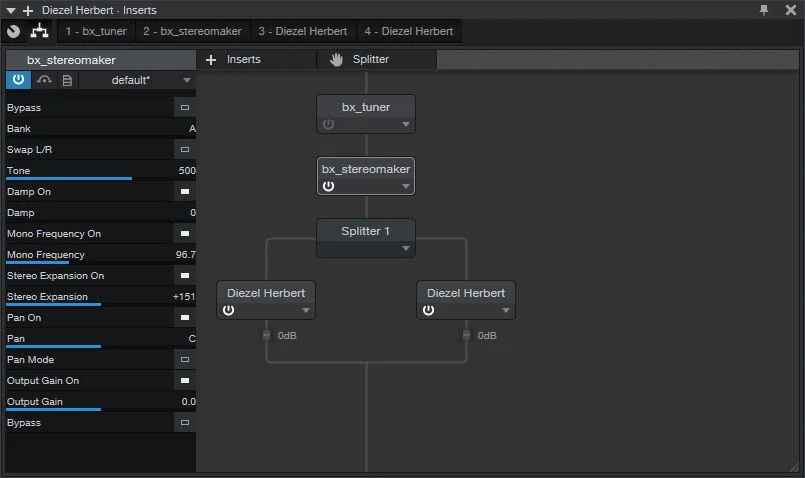The image size is (805, 478).
Task: Click the Damp parameter row
Action: (101, 213)
